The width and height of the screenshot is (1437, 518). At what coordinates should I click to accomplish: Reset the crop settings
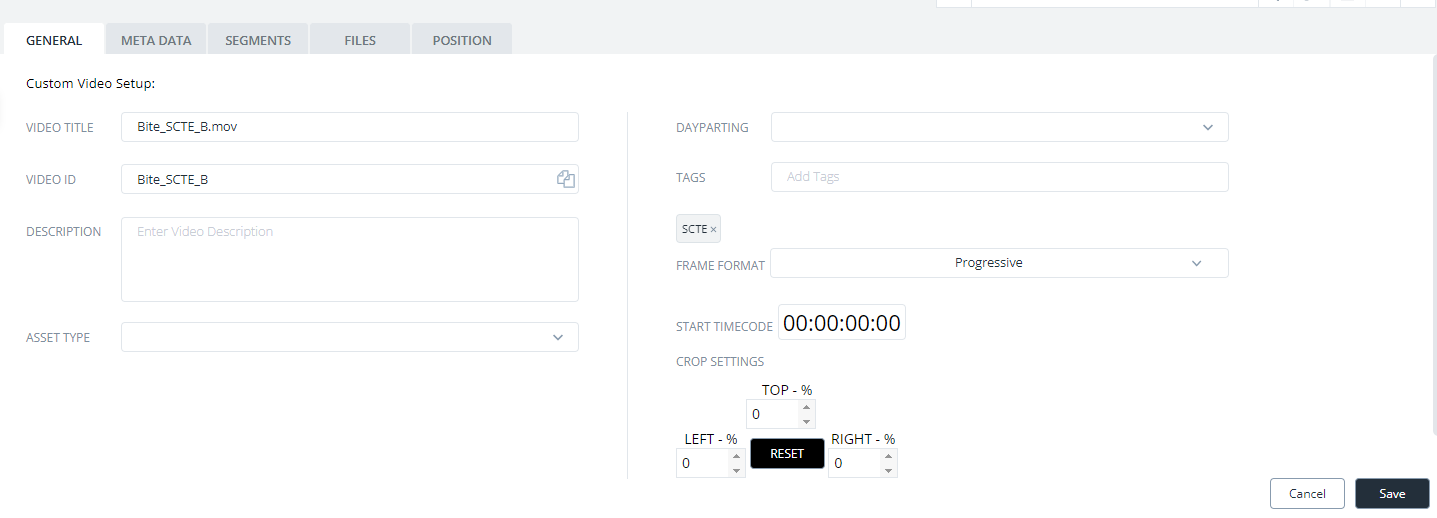[x=787, y=453]
